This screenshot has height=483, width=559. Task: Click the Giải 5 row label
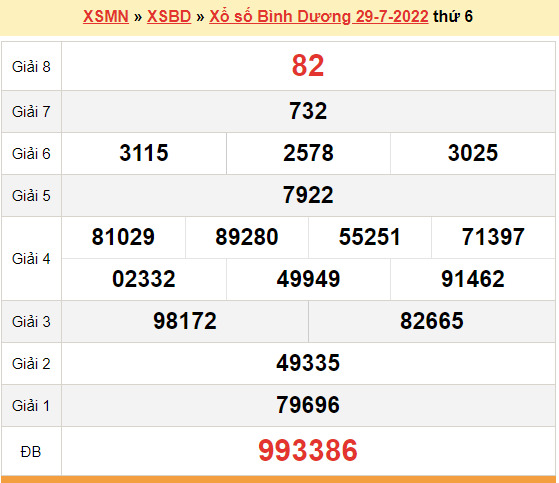(31, 196)
